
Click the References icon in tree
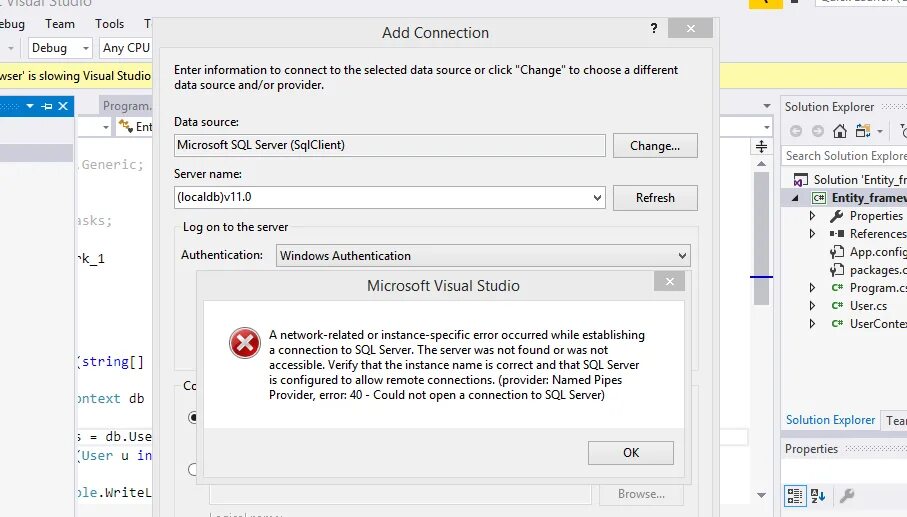[836, 234]
